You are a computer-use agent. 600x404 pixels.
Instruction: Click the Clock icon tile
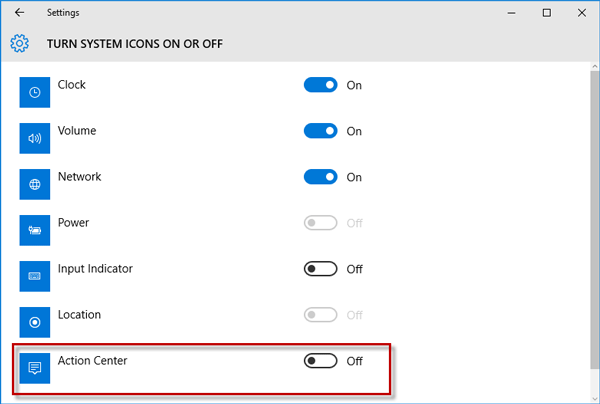[x=35, y=92]
